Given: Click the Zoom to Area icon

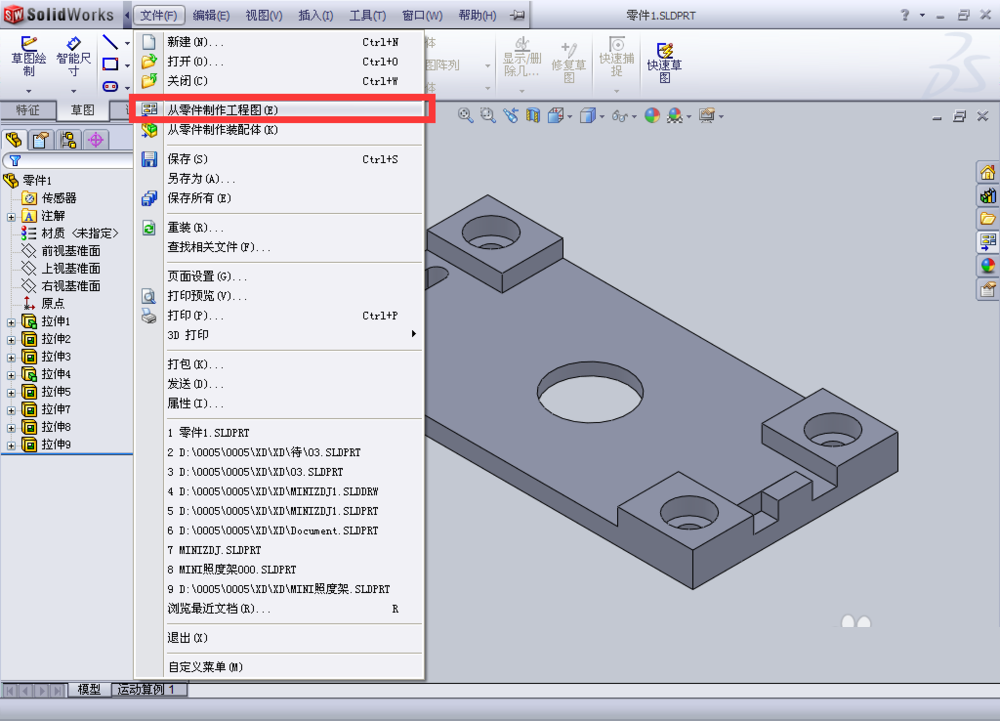Looking at the screenshot, I should point(488,115).
